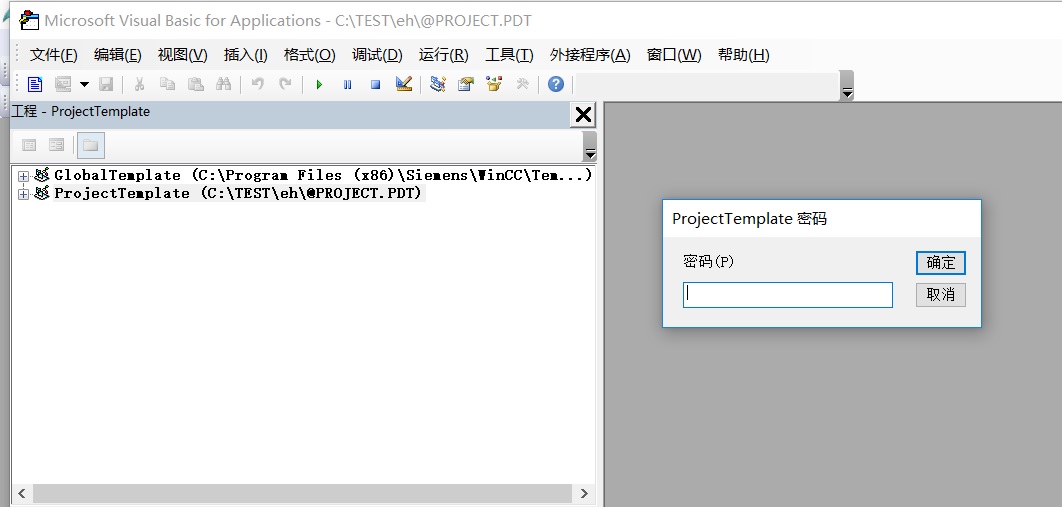Expand the ProjectTemplate tree node
Viewport: 1062px width, 507px height.
tap(24, 194)
